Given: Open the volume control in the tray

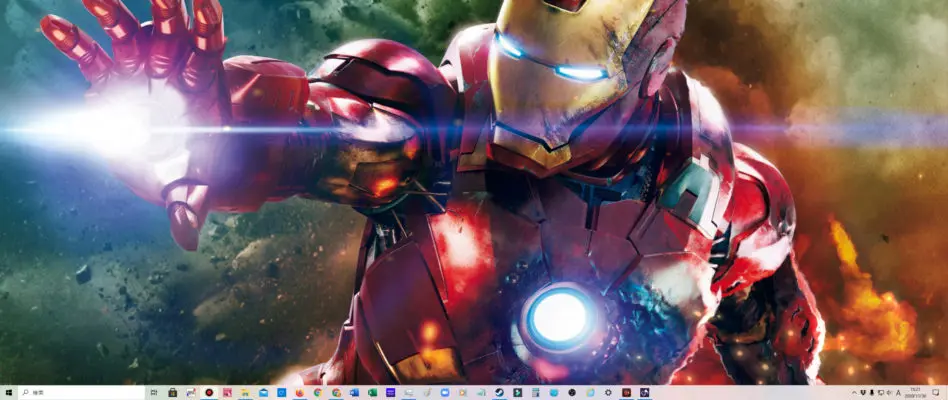Looking at the screenshot, I should click(889, 393).
